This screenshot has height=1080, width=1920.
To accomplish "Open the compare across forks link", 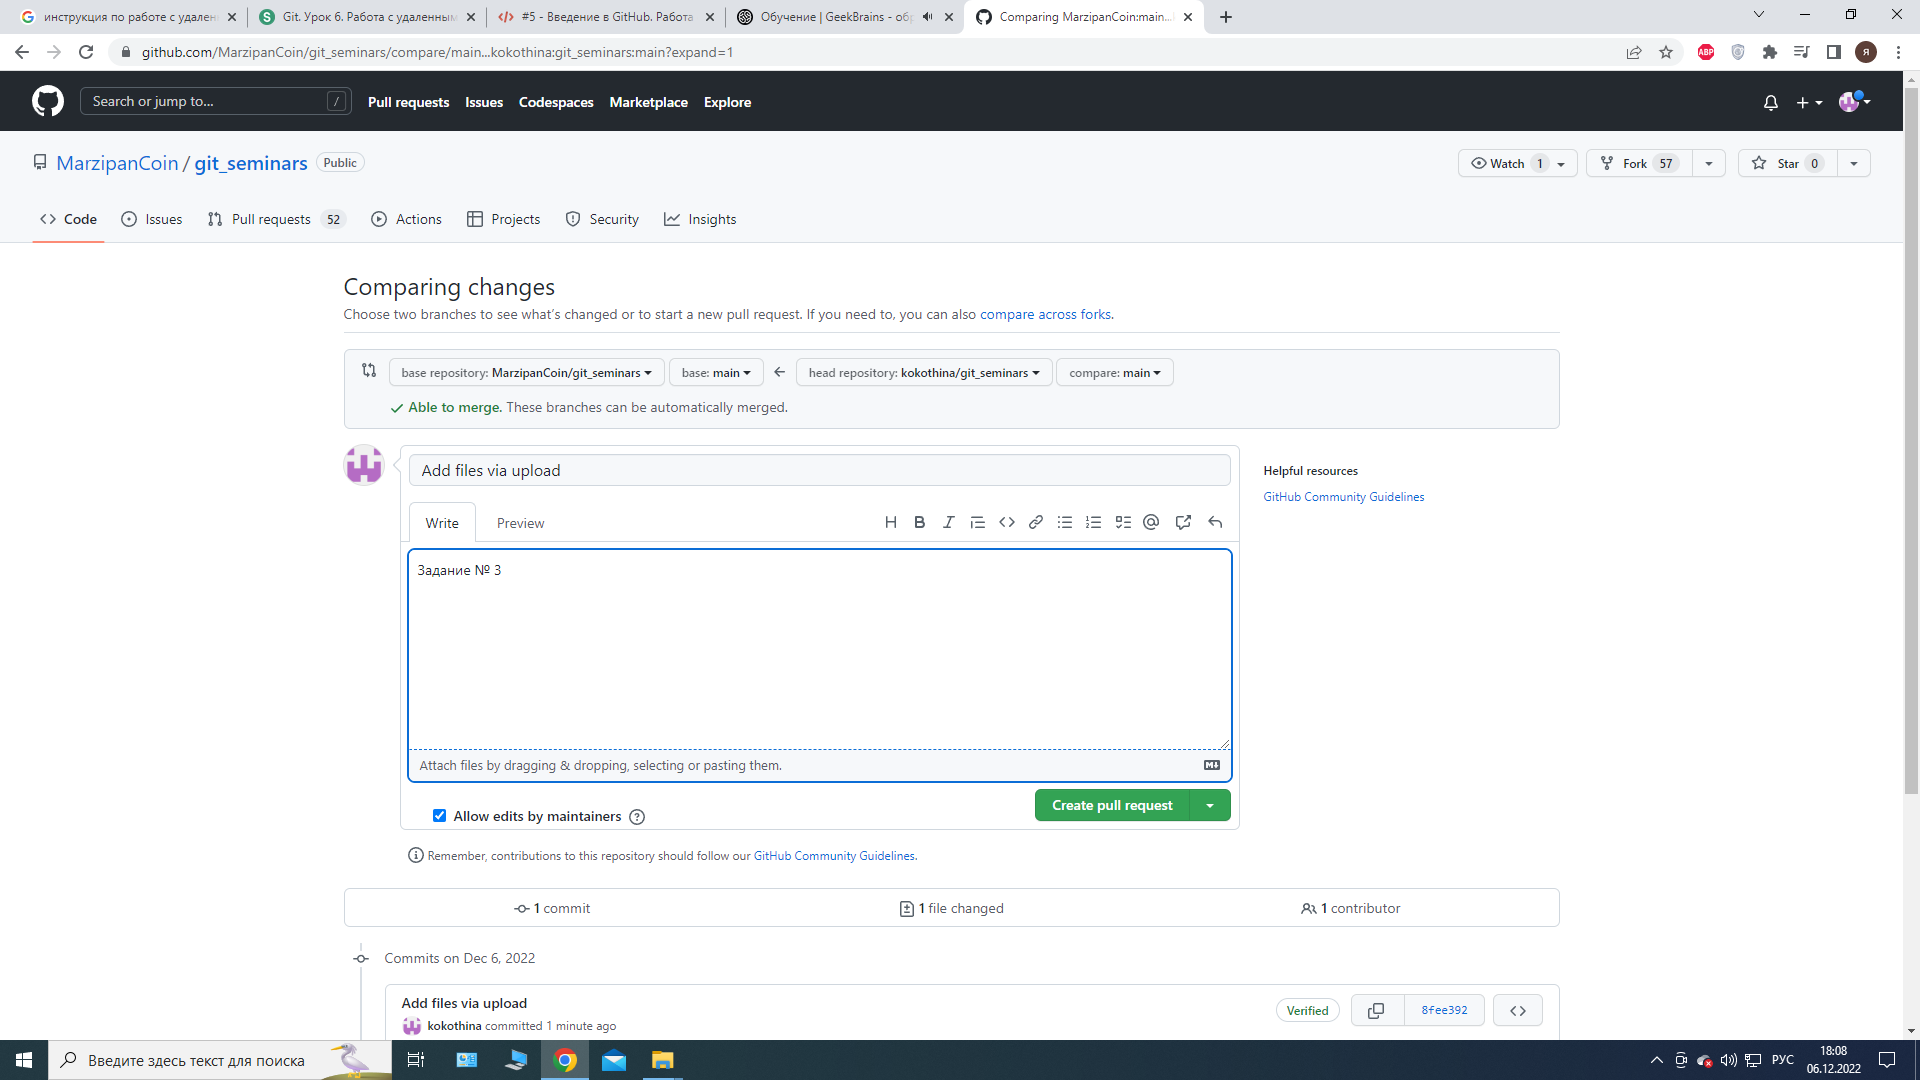I will pos(1045,314).
